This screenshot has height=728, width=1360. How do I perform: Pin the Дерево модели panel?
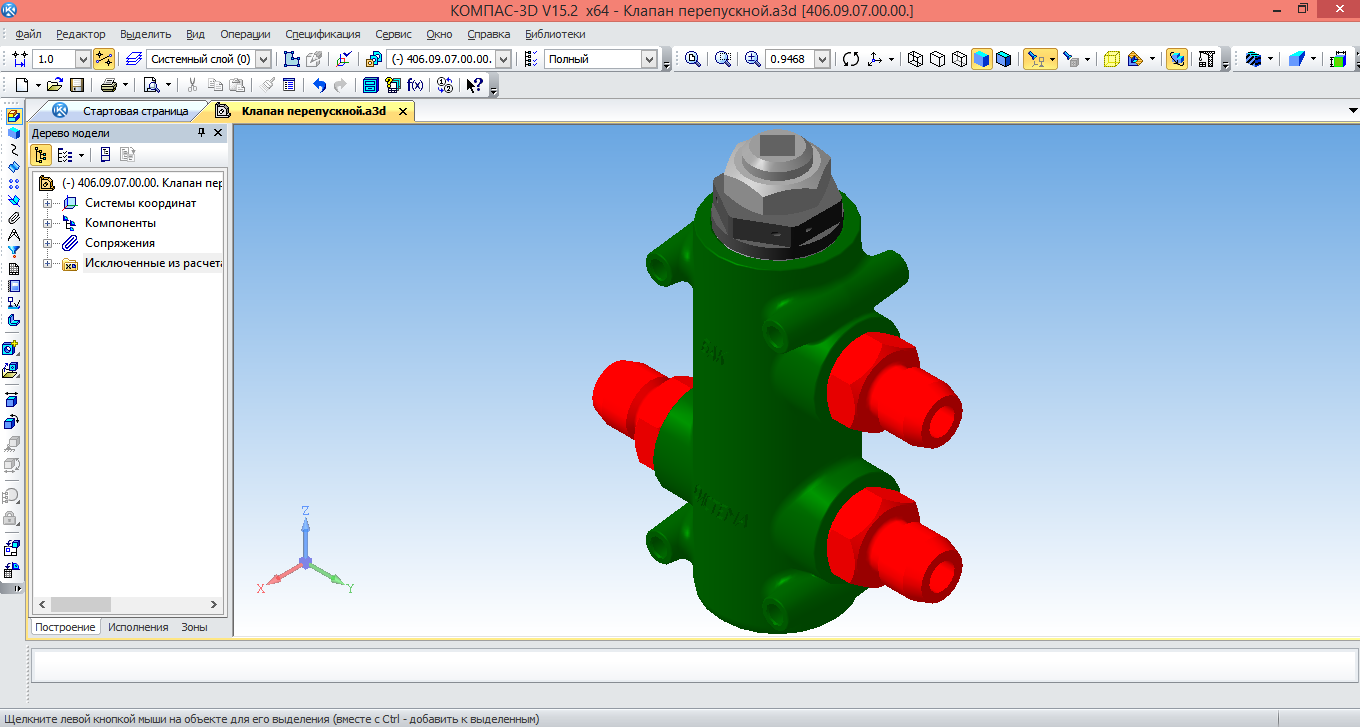(201, 133)
